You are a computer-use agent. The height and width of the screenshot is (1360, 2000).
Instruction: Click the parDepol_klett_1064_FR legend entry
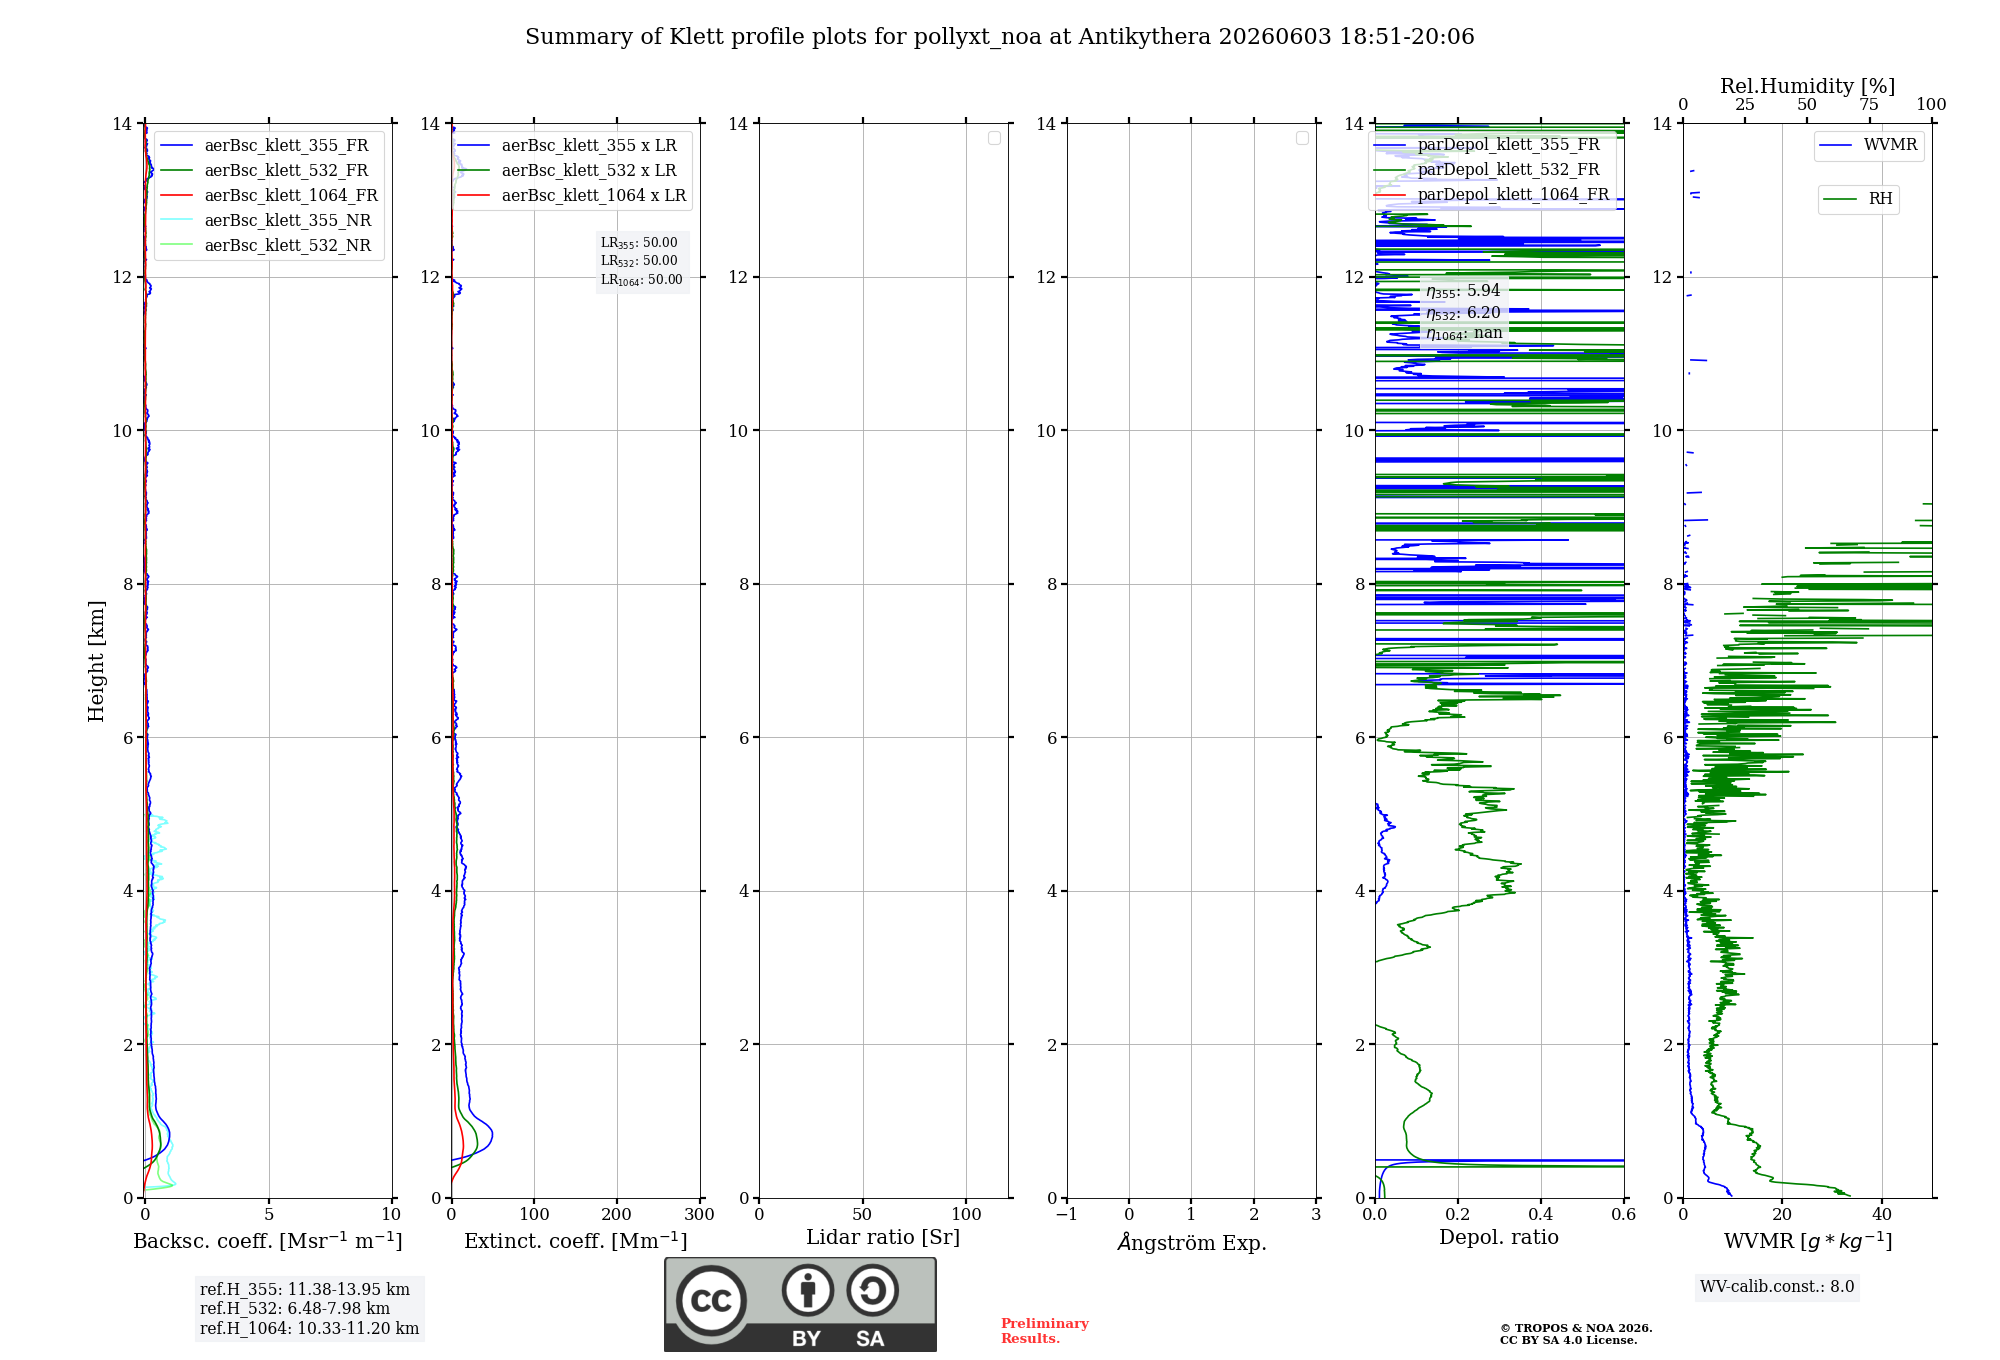coord(1492,195)
